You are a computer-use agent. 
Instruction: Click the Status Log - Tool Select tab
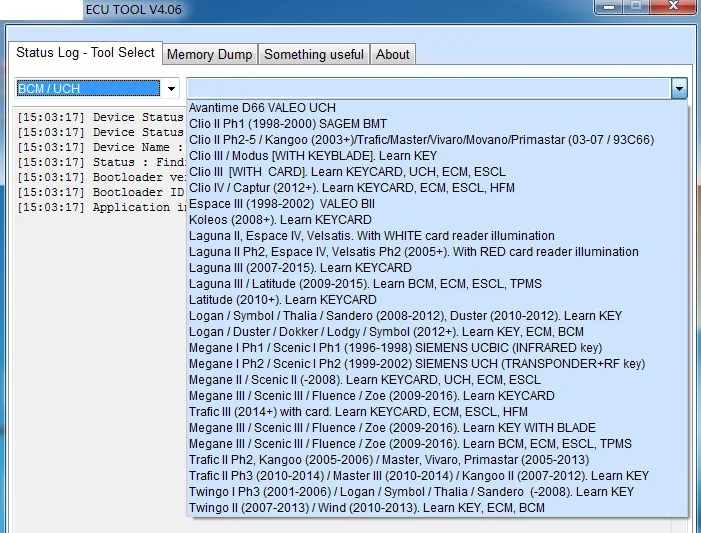tap(86, 53)
